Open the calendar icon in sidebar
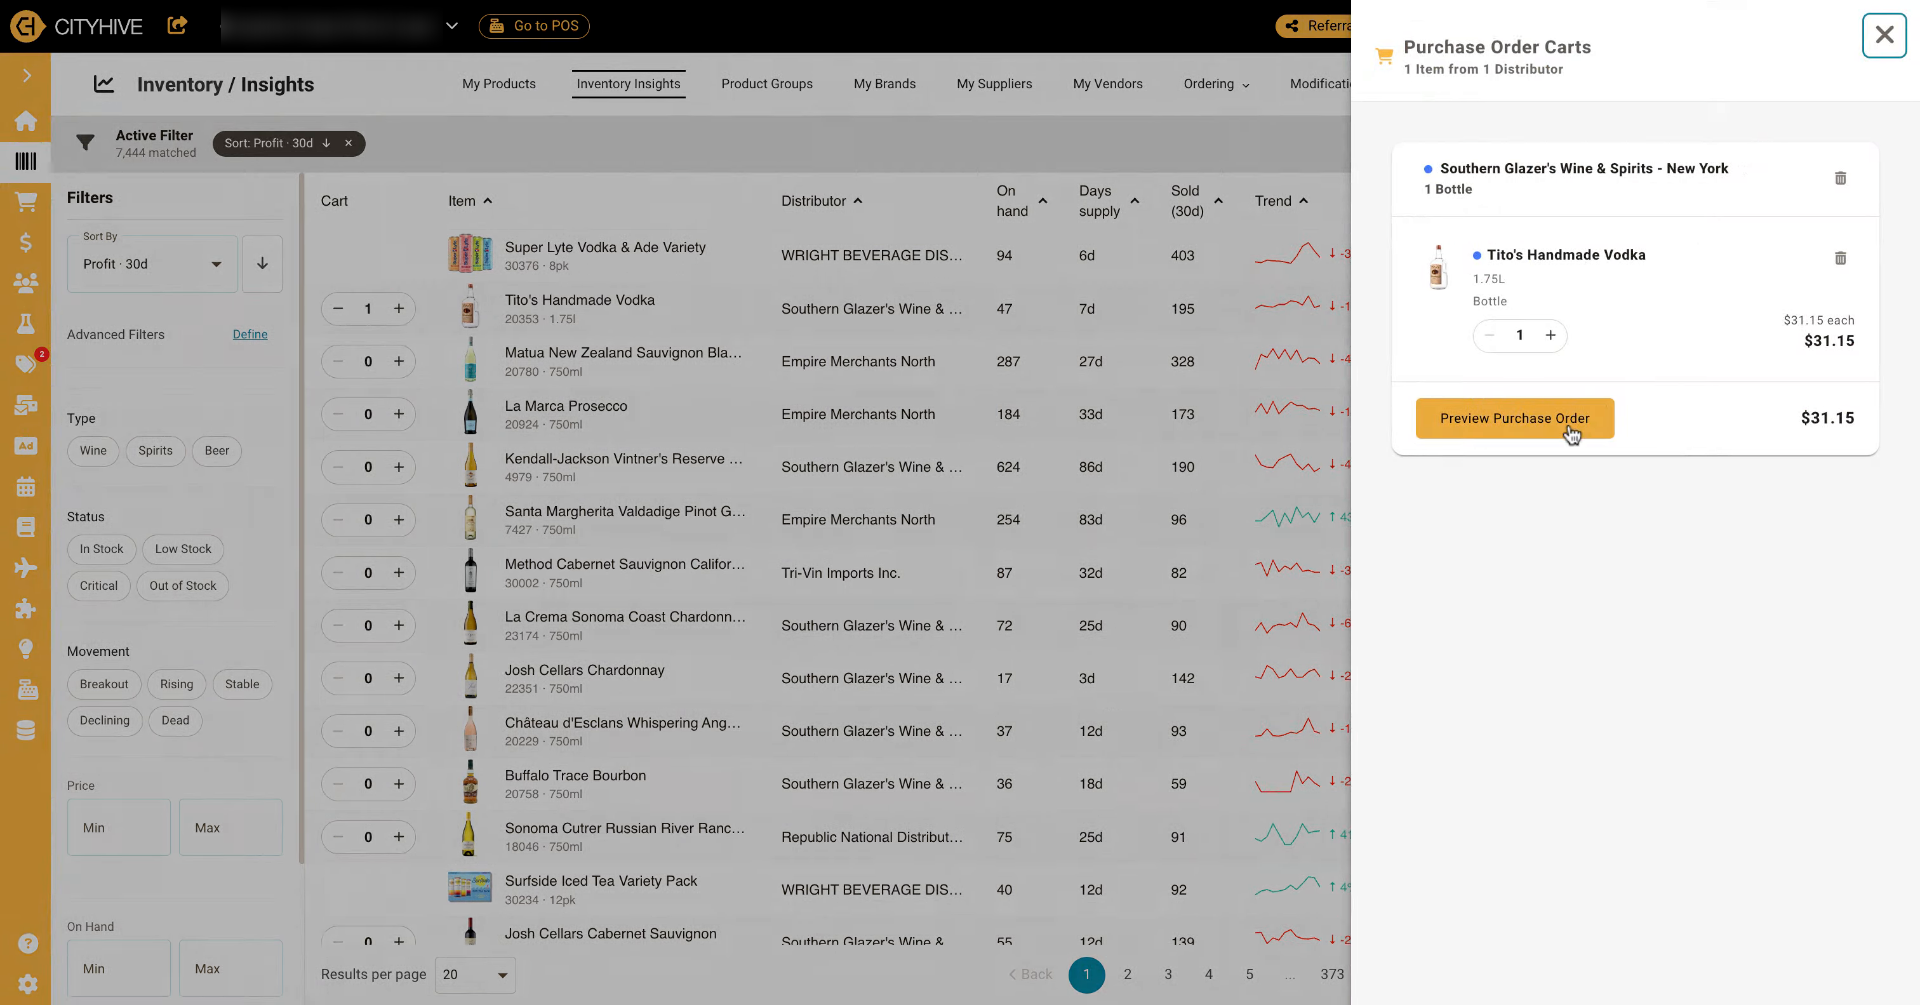The image size is (1920, 1005). click(x=26, y=487)
